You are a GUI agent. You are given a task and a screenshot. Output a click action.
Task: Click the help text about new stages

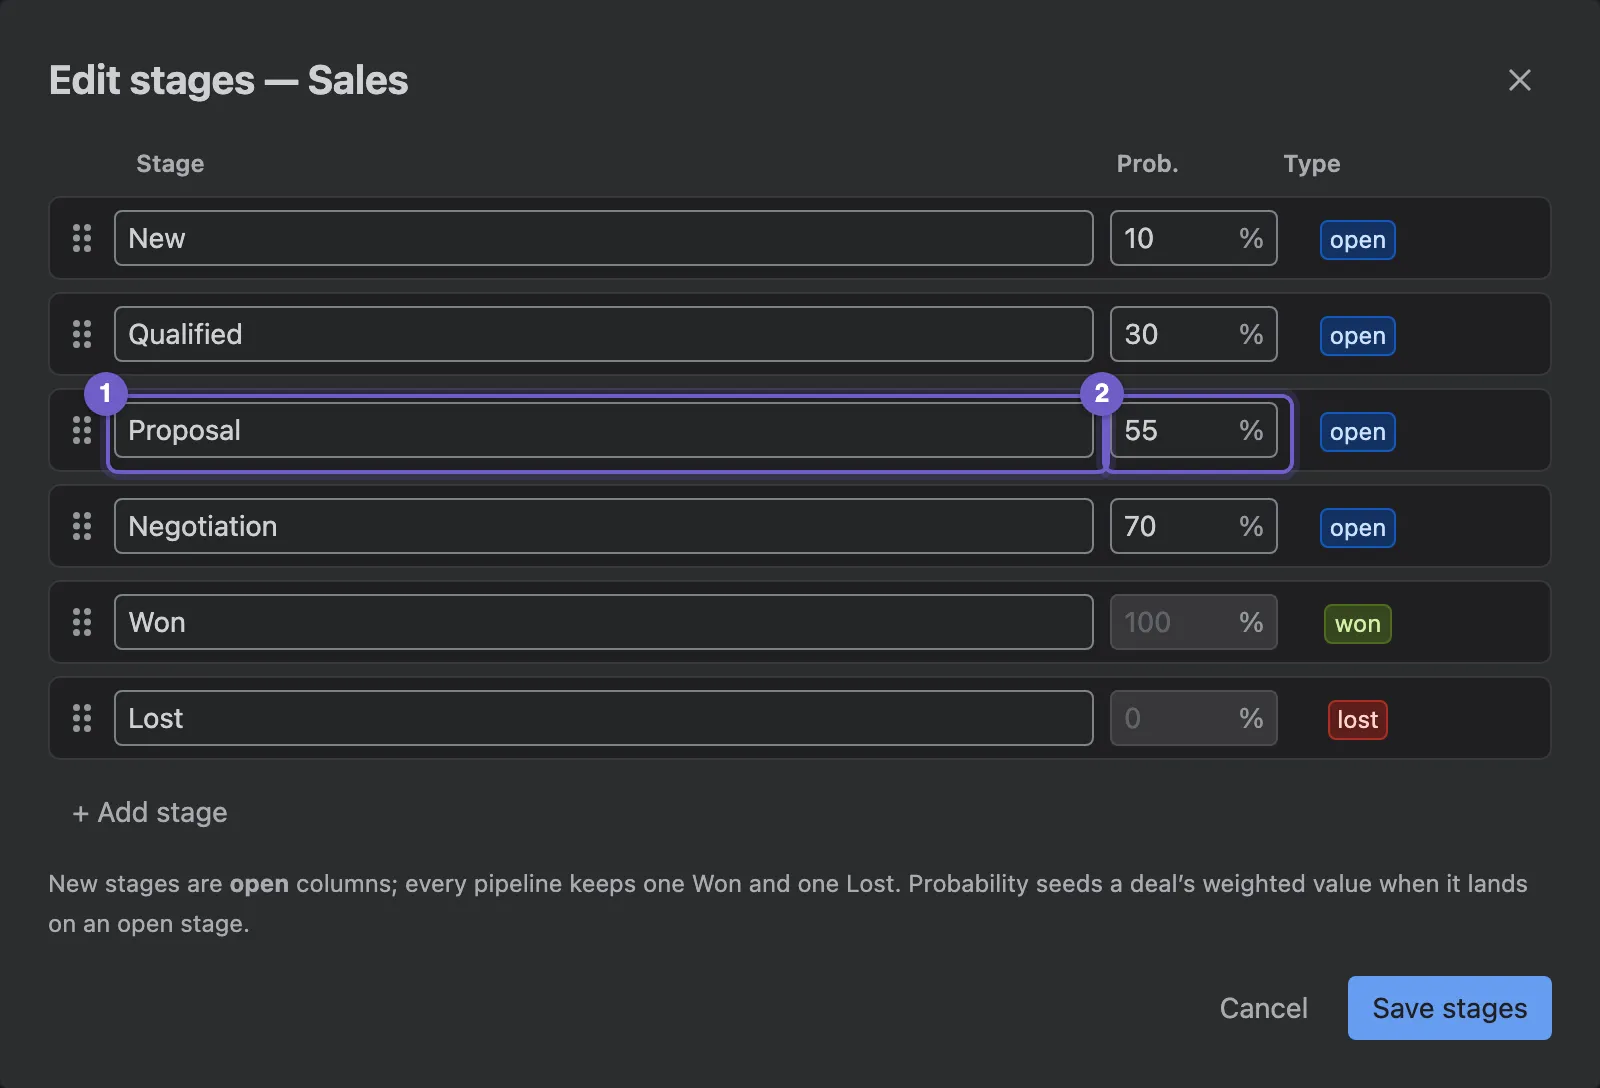tap(788, 904)
